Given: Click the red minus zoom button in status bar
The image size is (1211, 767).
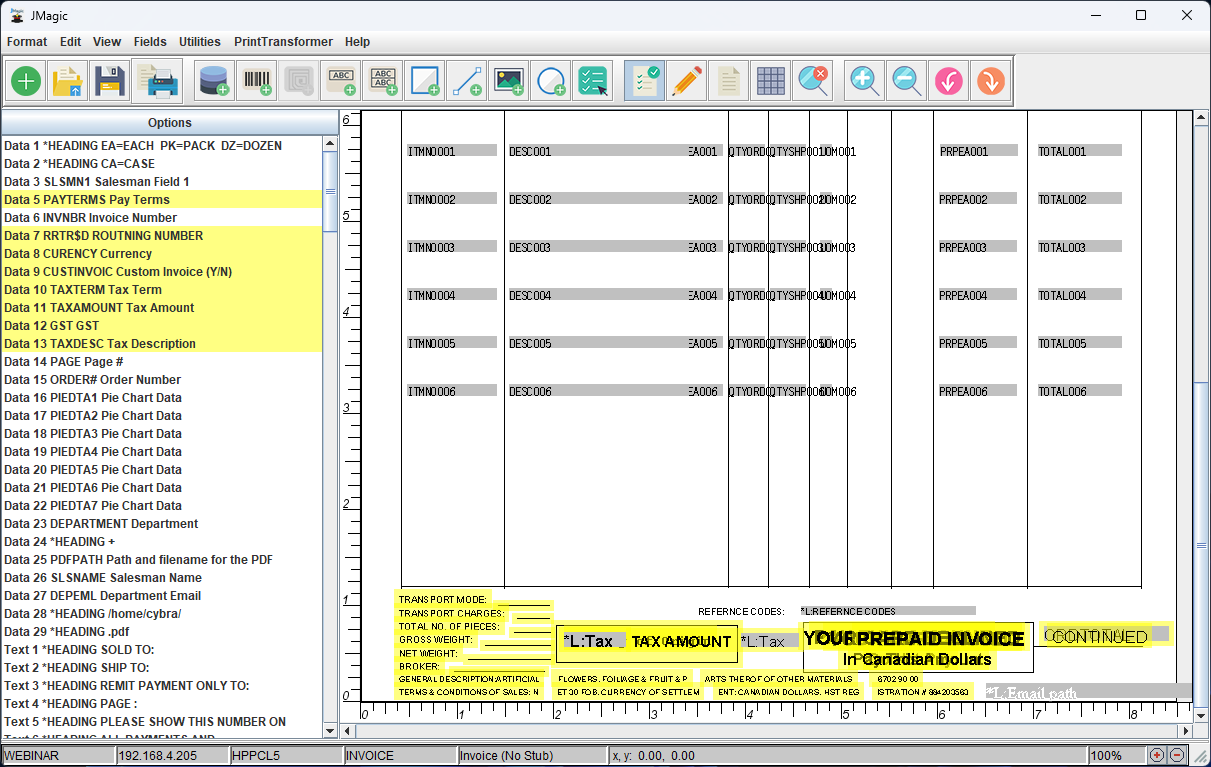Looking at the screenshot, I should click(1177, 756).
